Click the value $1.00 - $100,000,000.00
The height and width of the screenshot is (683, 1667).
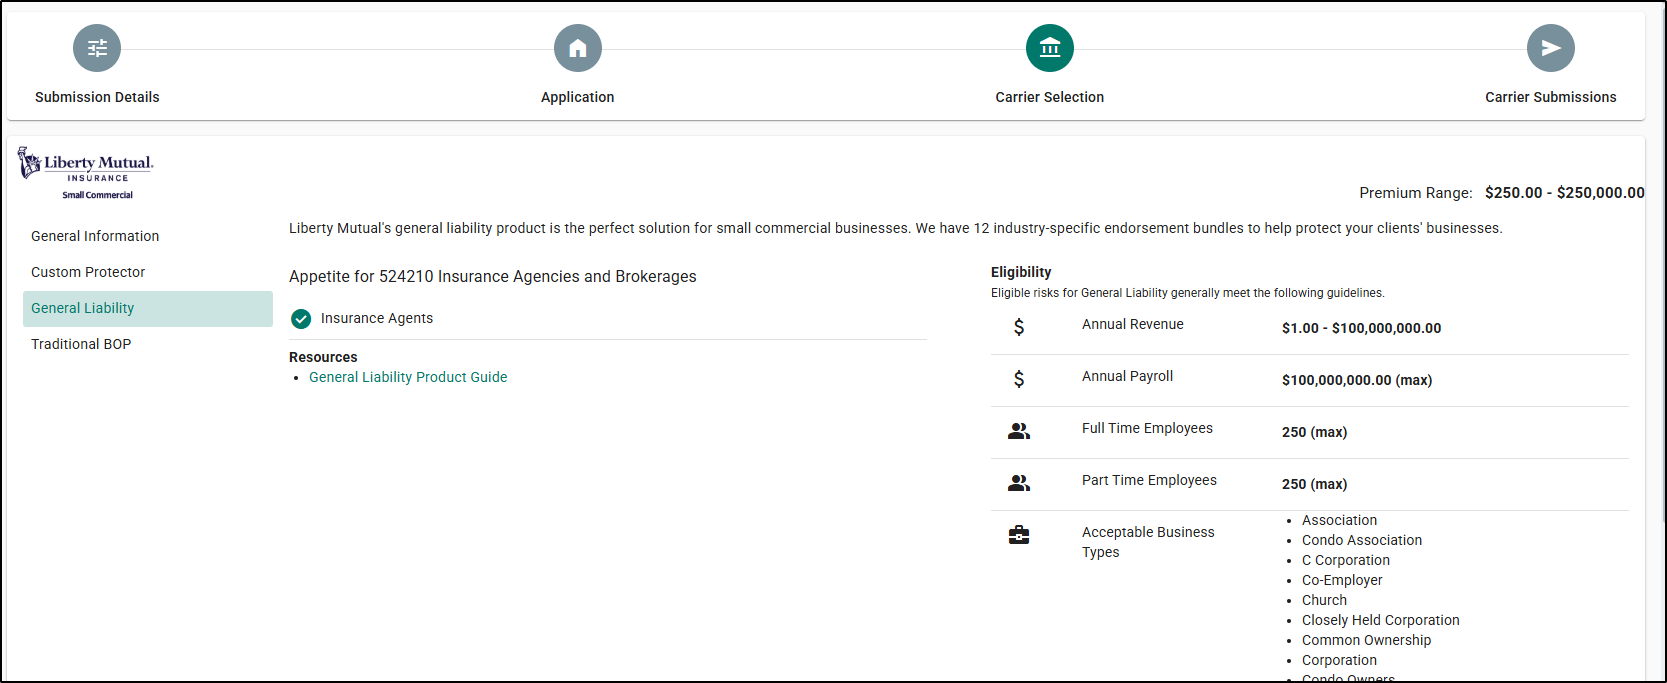pos(1362,328)
